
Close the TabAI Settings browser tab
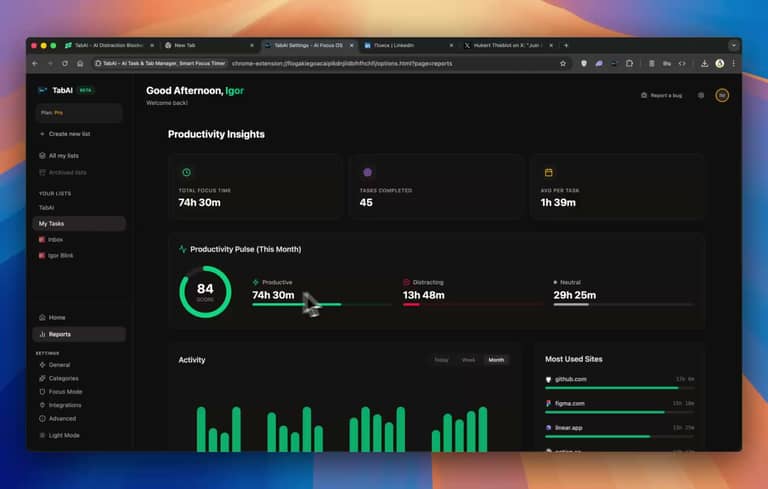[351, 45]
